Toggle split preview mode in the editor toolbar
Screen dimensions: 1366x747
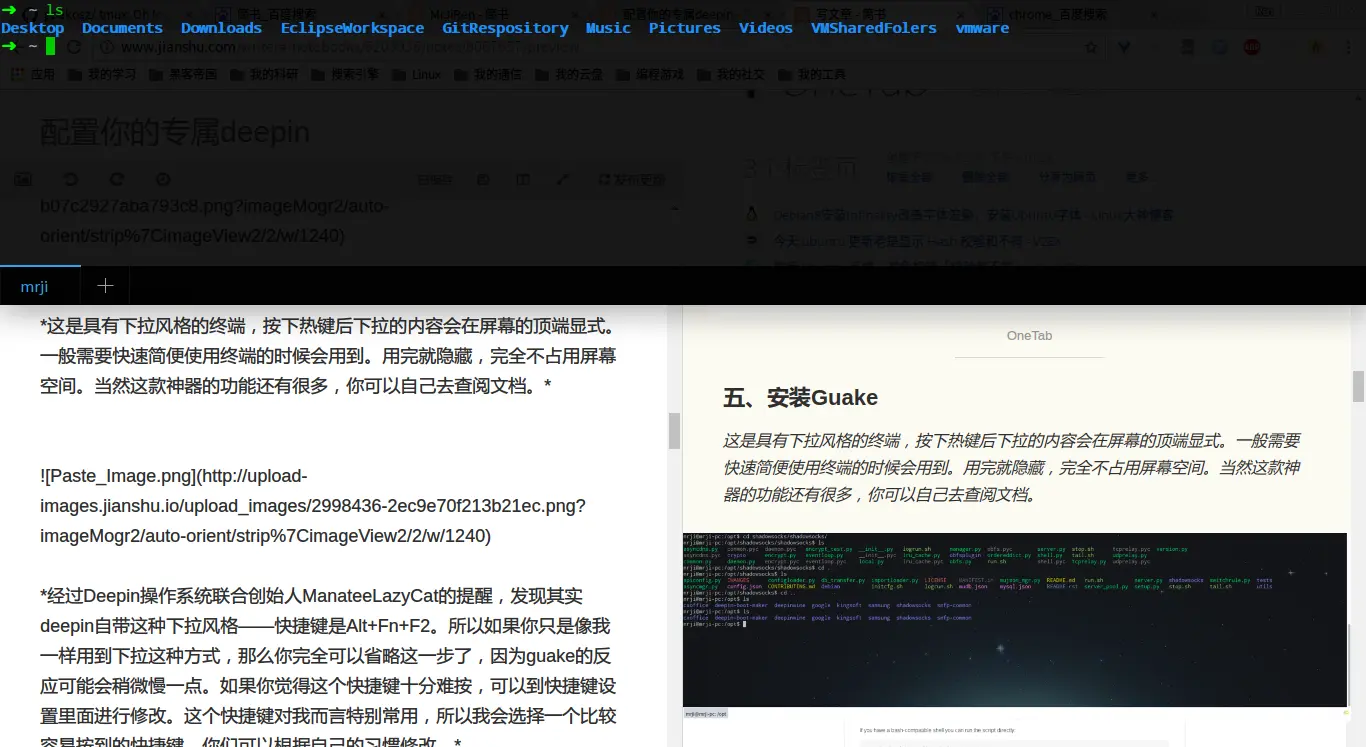[522, 179]
